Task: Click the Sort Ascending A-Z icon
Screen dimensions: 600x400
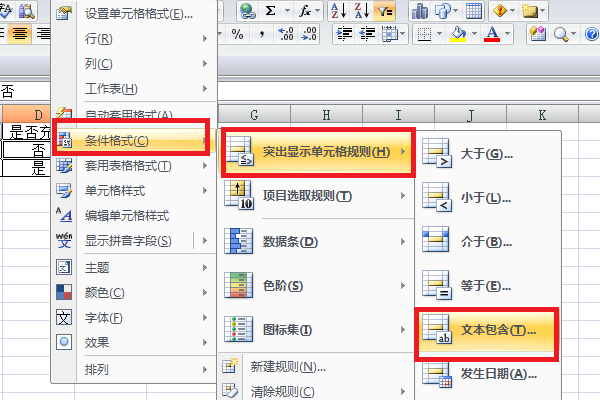Action: [339, 10]
